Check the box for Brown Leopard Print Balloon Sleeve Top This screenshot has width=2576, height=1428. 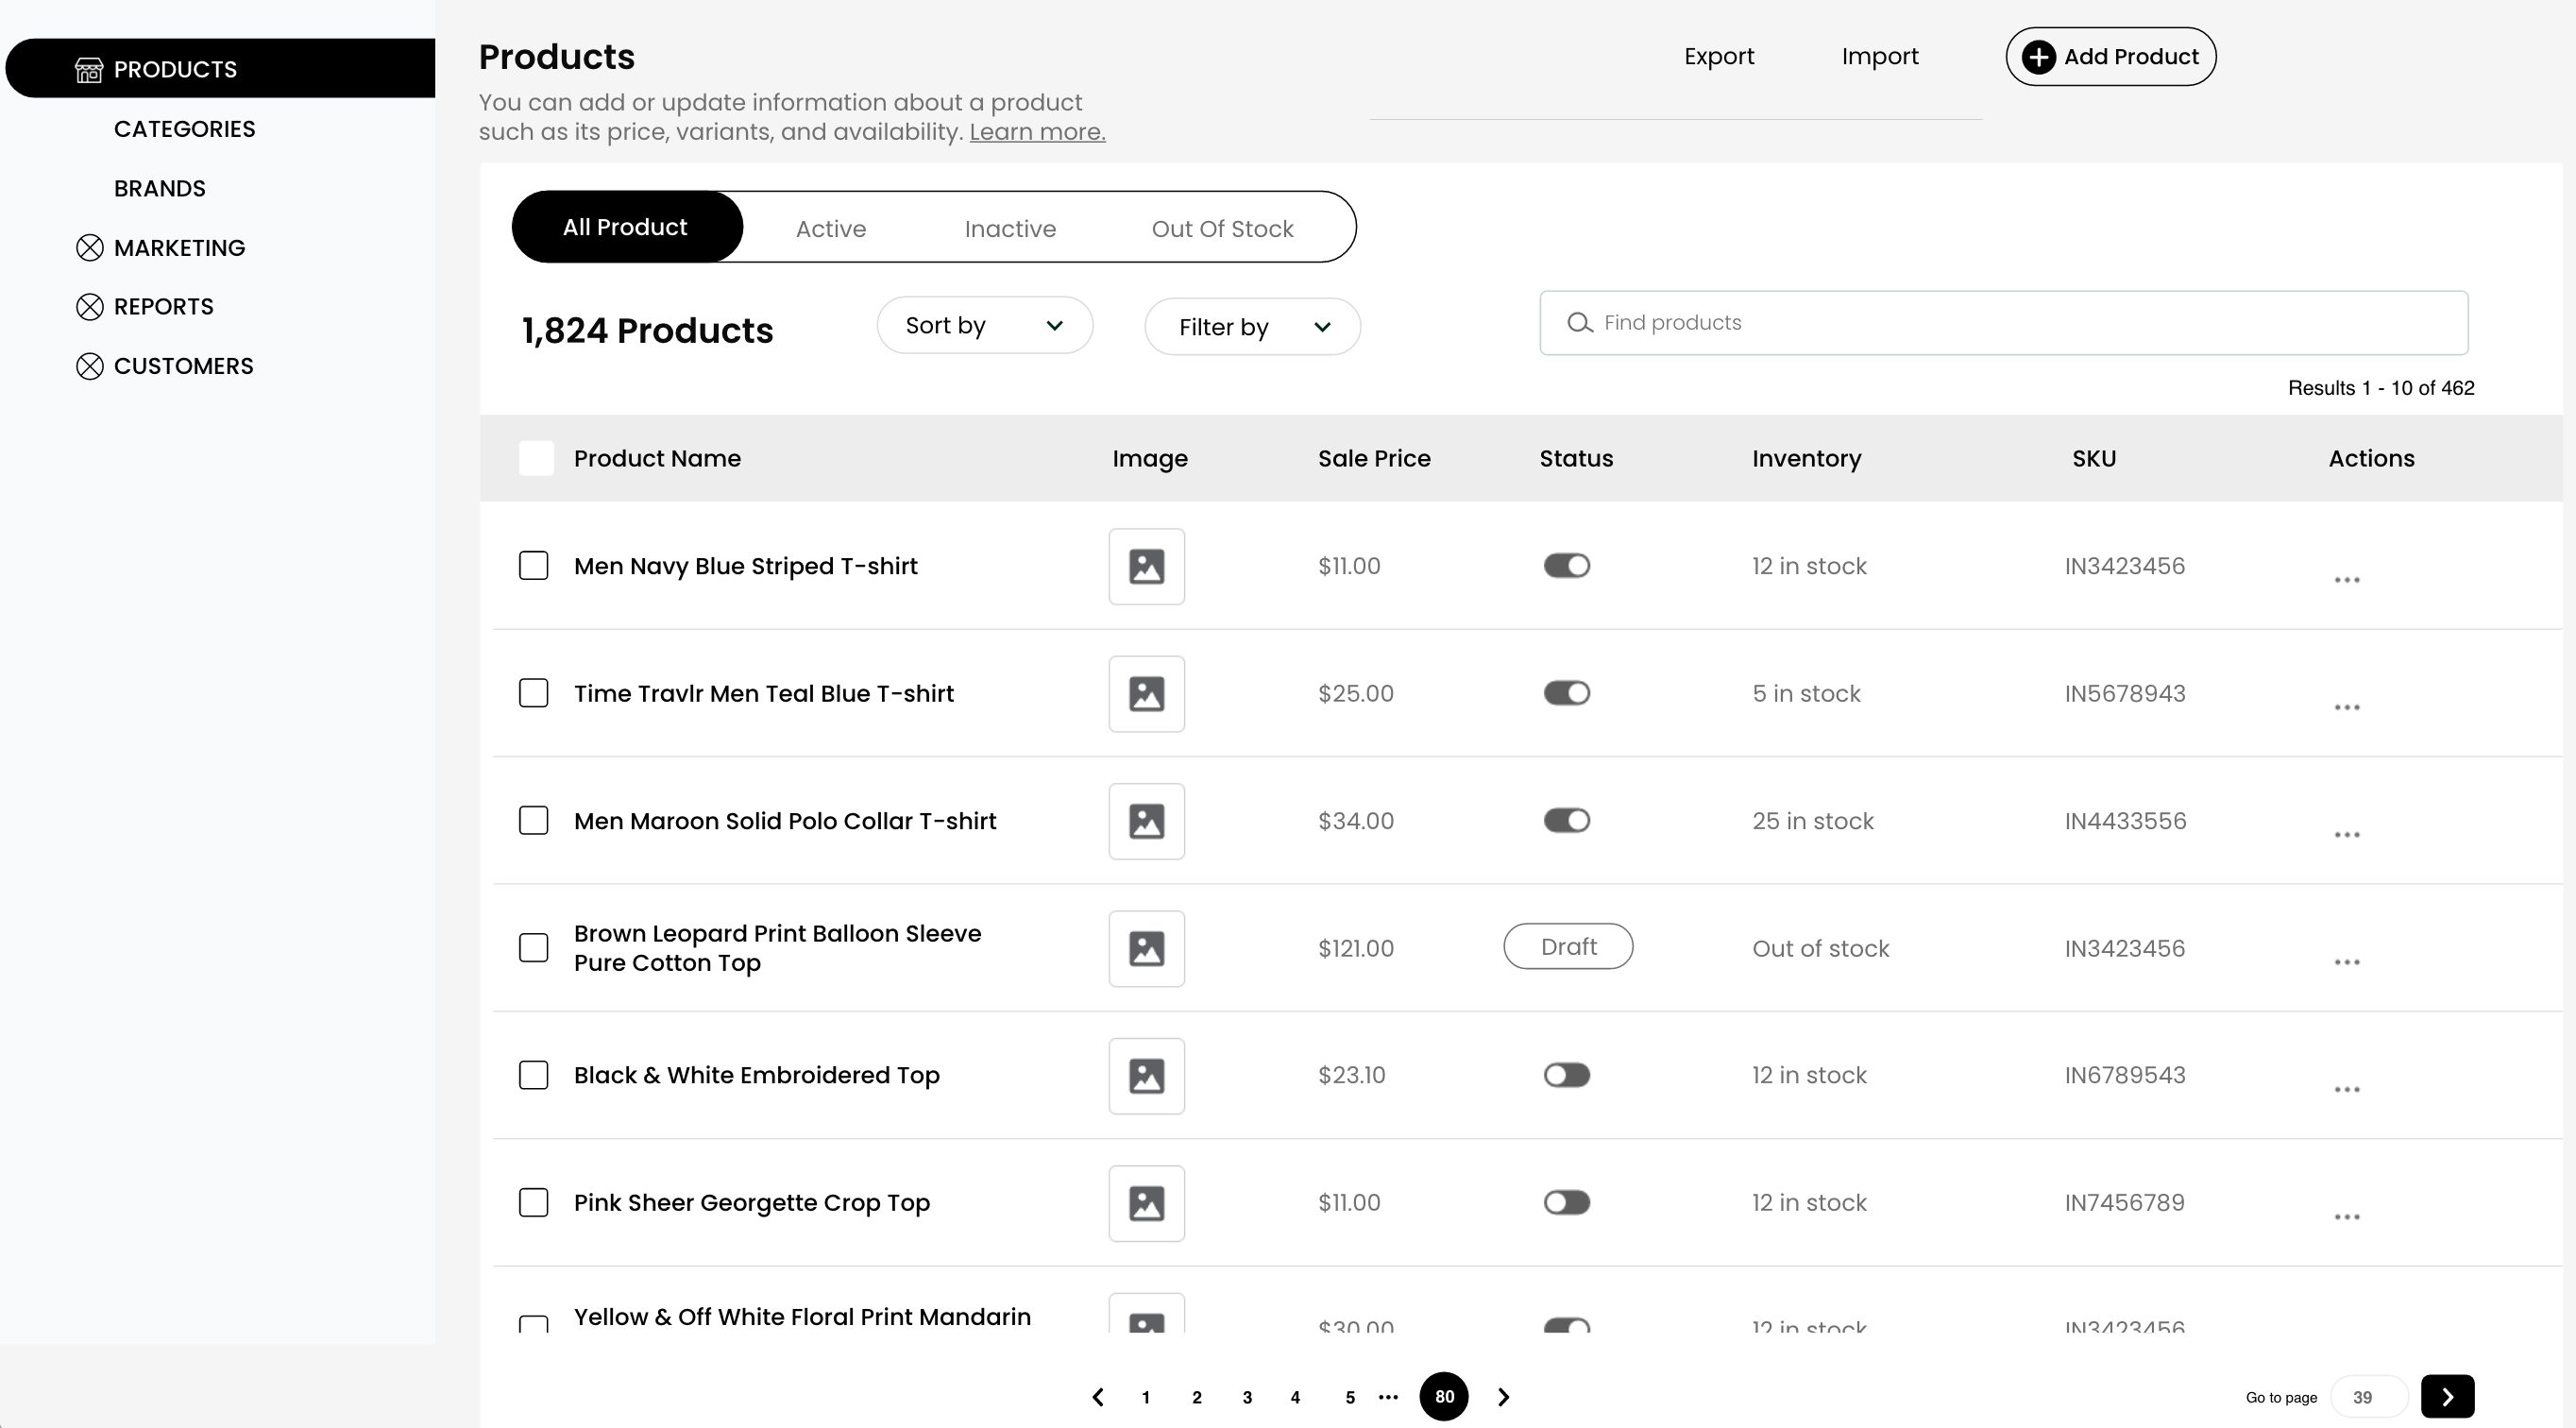pyautogui.click(x=534, y=948)
